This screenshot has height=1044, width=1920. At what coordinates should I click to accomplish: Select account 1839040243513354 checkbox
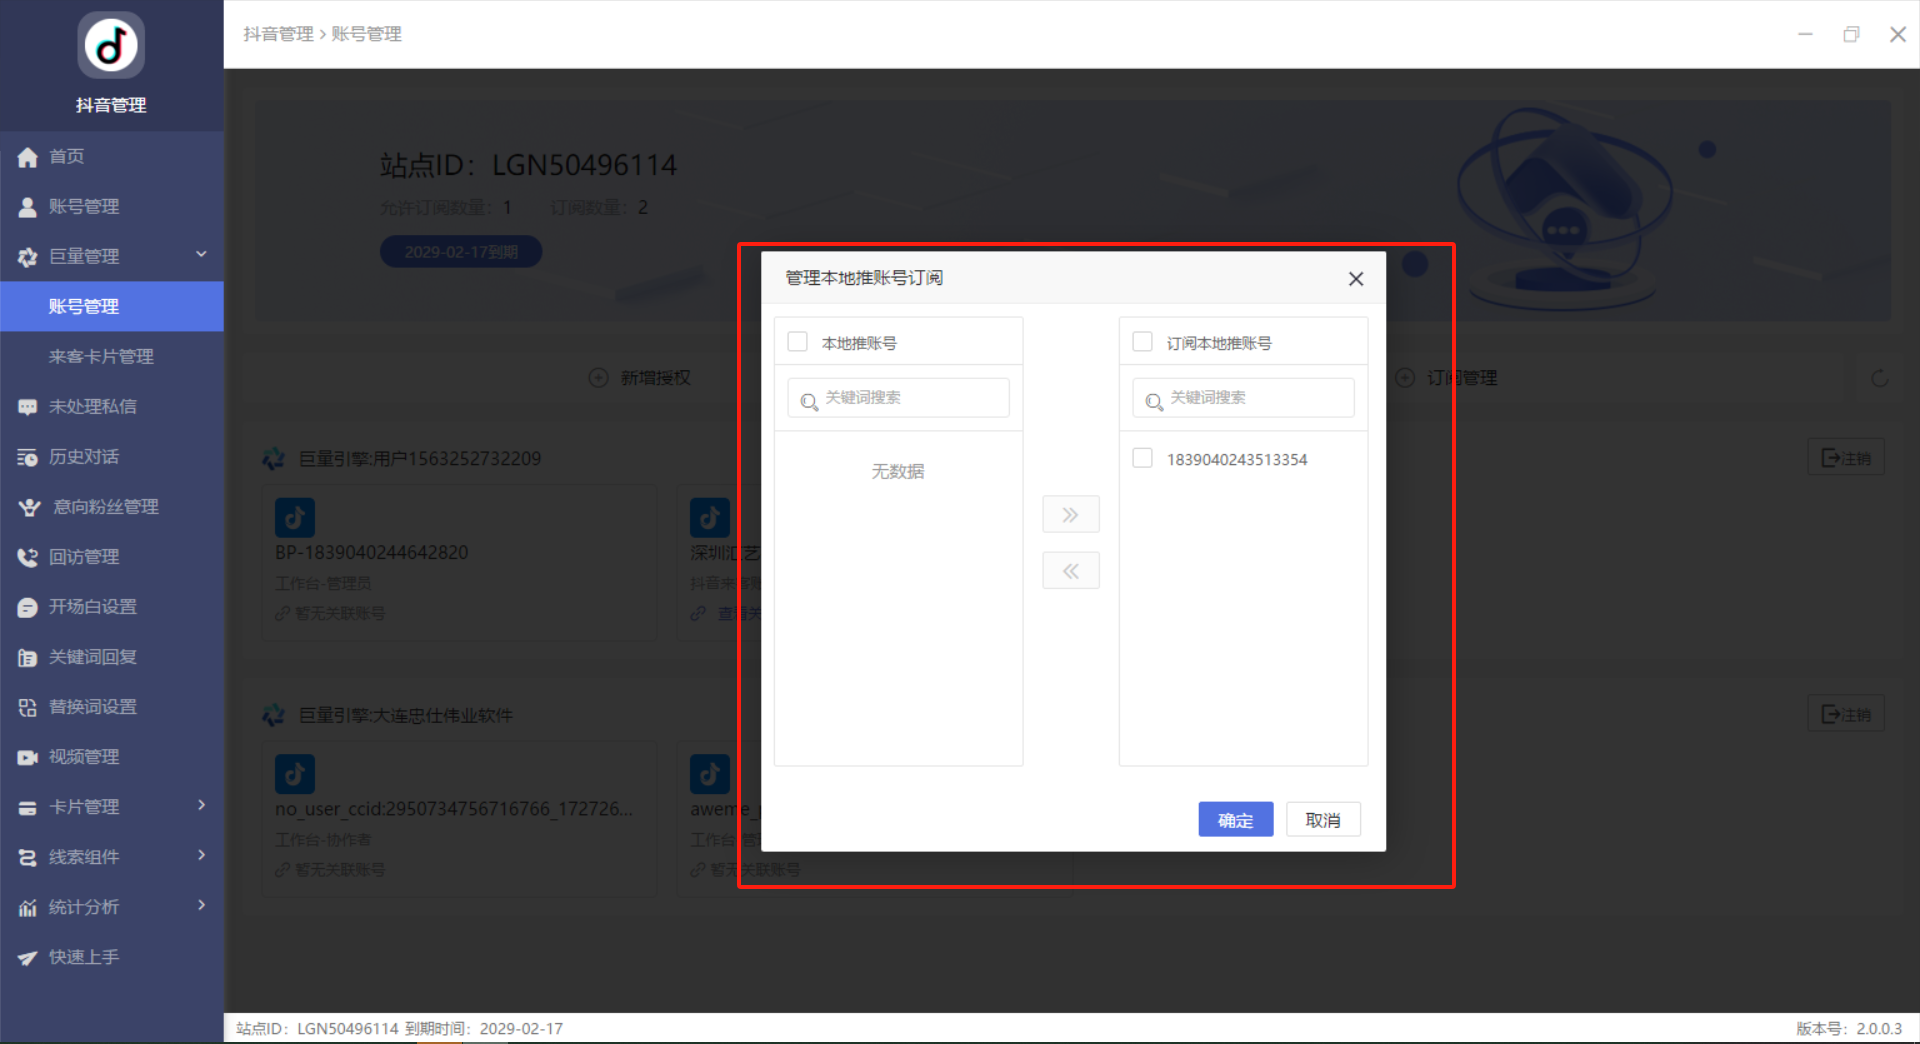1142,458
